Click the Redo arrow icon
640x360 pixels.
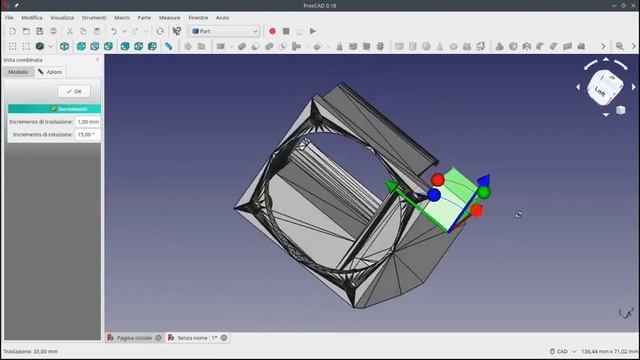136,31
